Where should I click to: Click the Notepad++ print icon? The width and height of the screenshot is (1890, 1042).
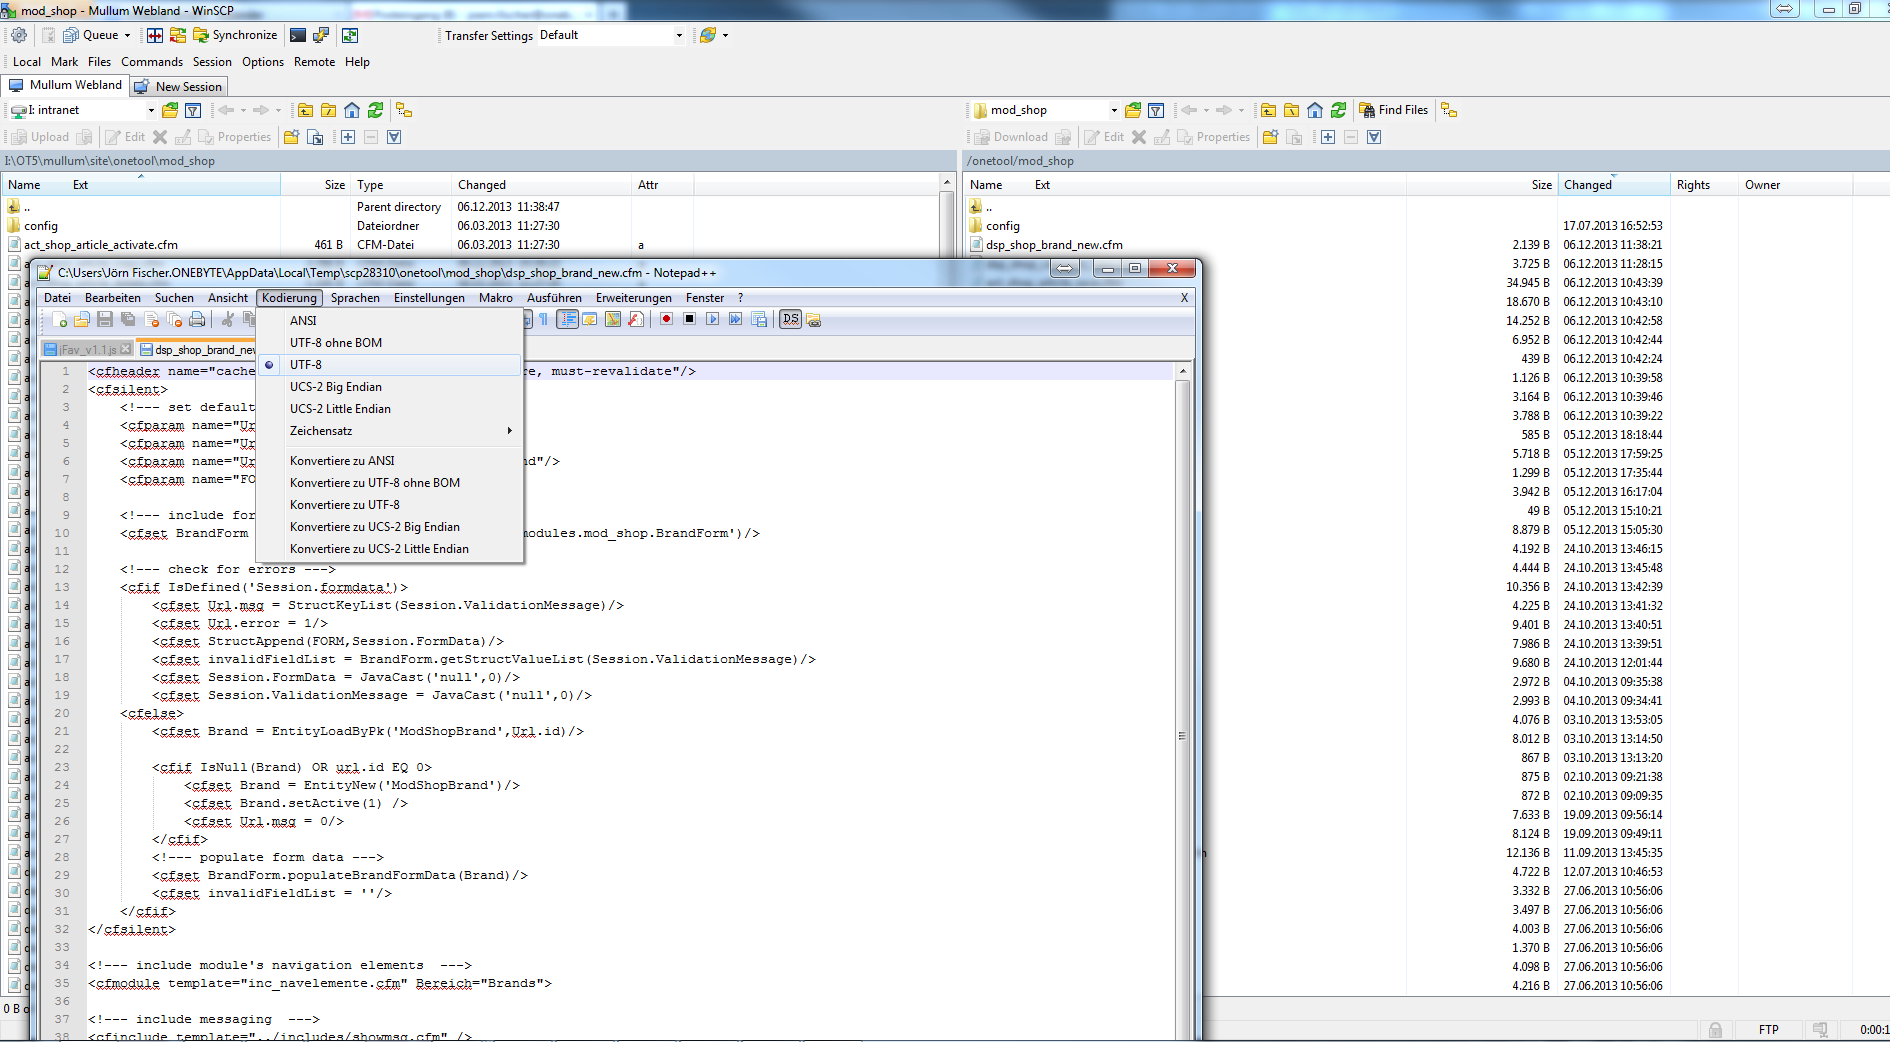197,319
